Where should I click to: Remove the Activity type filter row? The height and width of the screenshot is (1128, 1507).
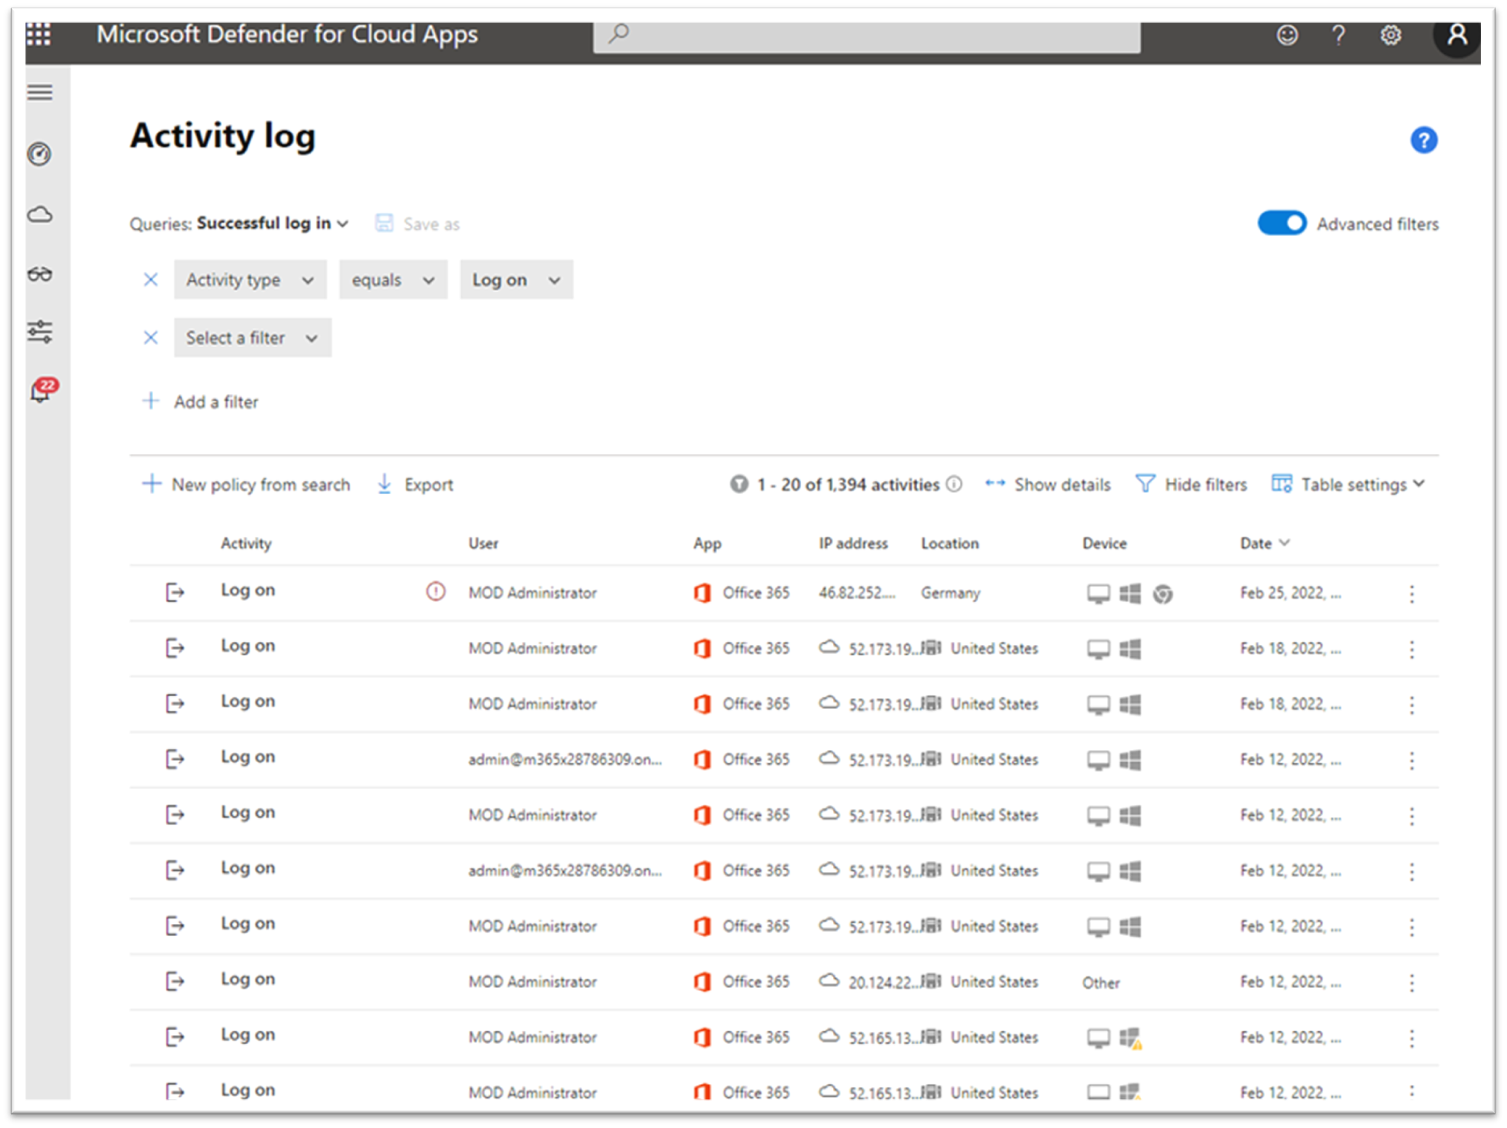click(151, 280)
